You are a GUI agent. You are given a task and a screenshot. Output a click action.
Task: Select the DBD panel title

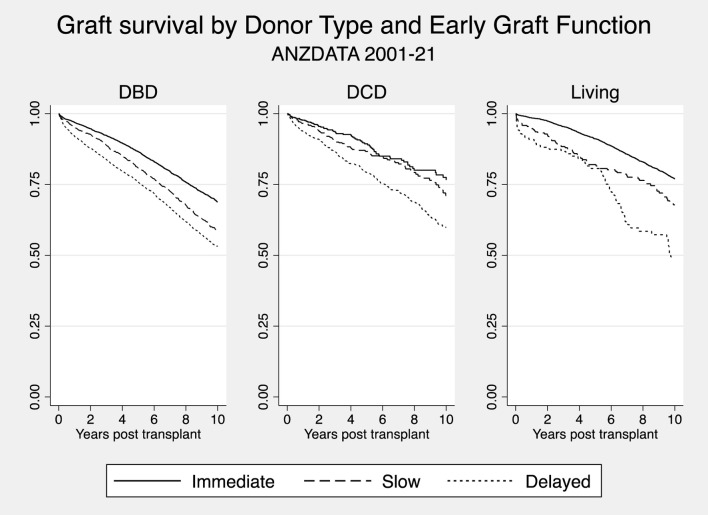tap(137, 94)
